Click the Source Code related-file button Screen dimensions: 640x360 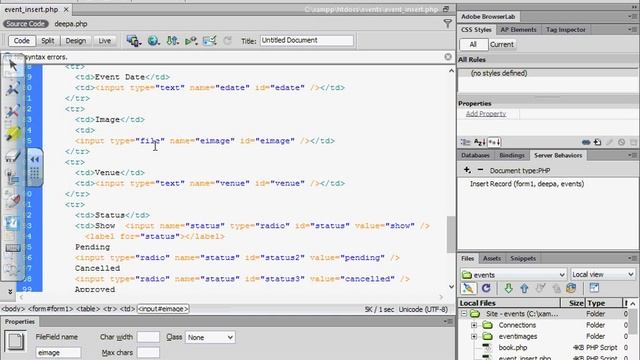coord(25,24)
